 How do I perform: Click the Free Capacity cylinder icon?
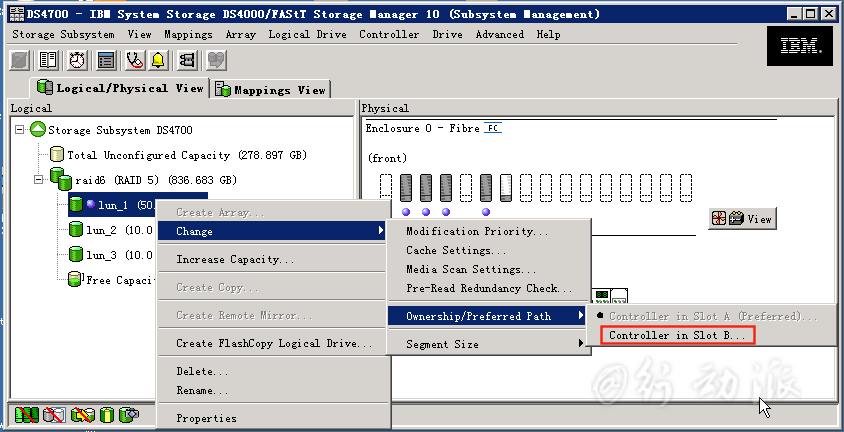pos(75,279)
